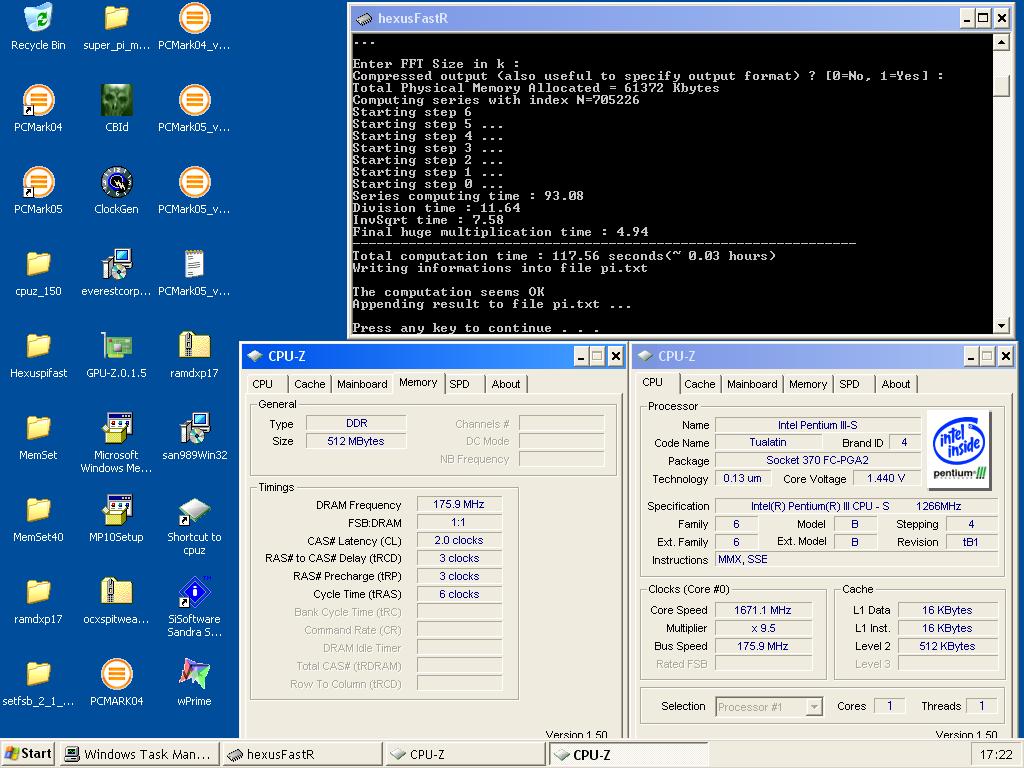
Task: Switch to hexusFastR taskbar button
Action: 302,754
